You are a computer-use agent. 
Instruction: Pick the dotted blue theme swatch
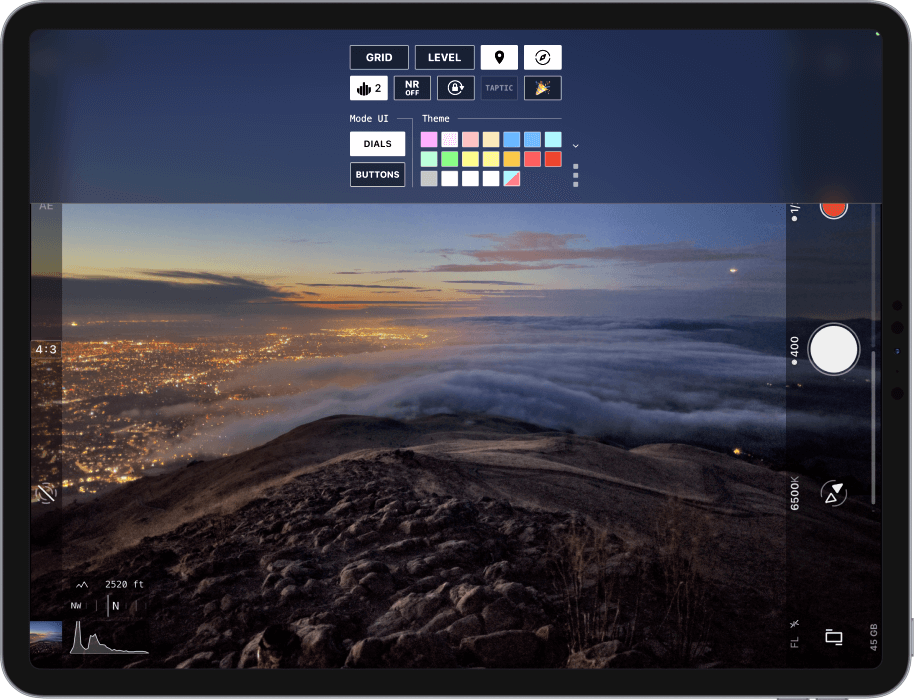coord(532,139)
